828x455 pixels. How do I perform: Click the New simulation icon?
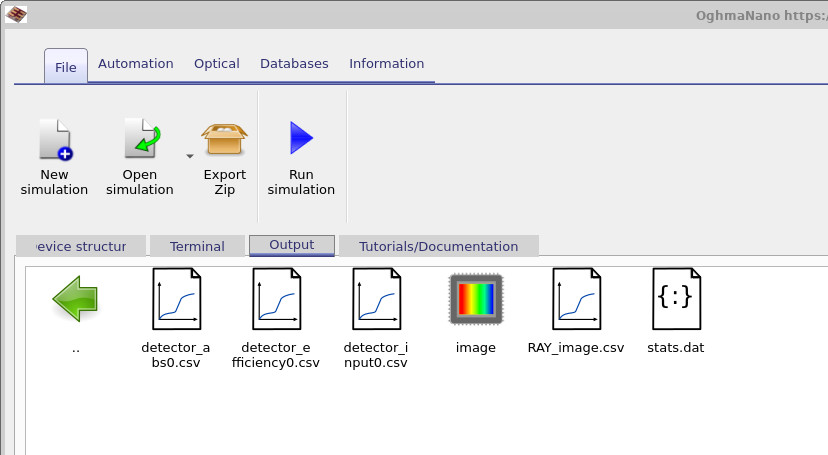pyautogui.click(x=55, y=139)
